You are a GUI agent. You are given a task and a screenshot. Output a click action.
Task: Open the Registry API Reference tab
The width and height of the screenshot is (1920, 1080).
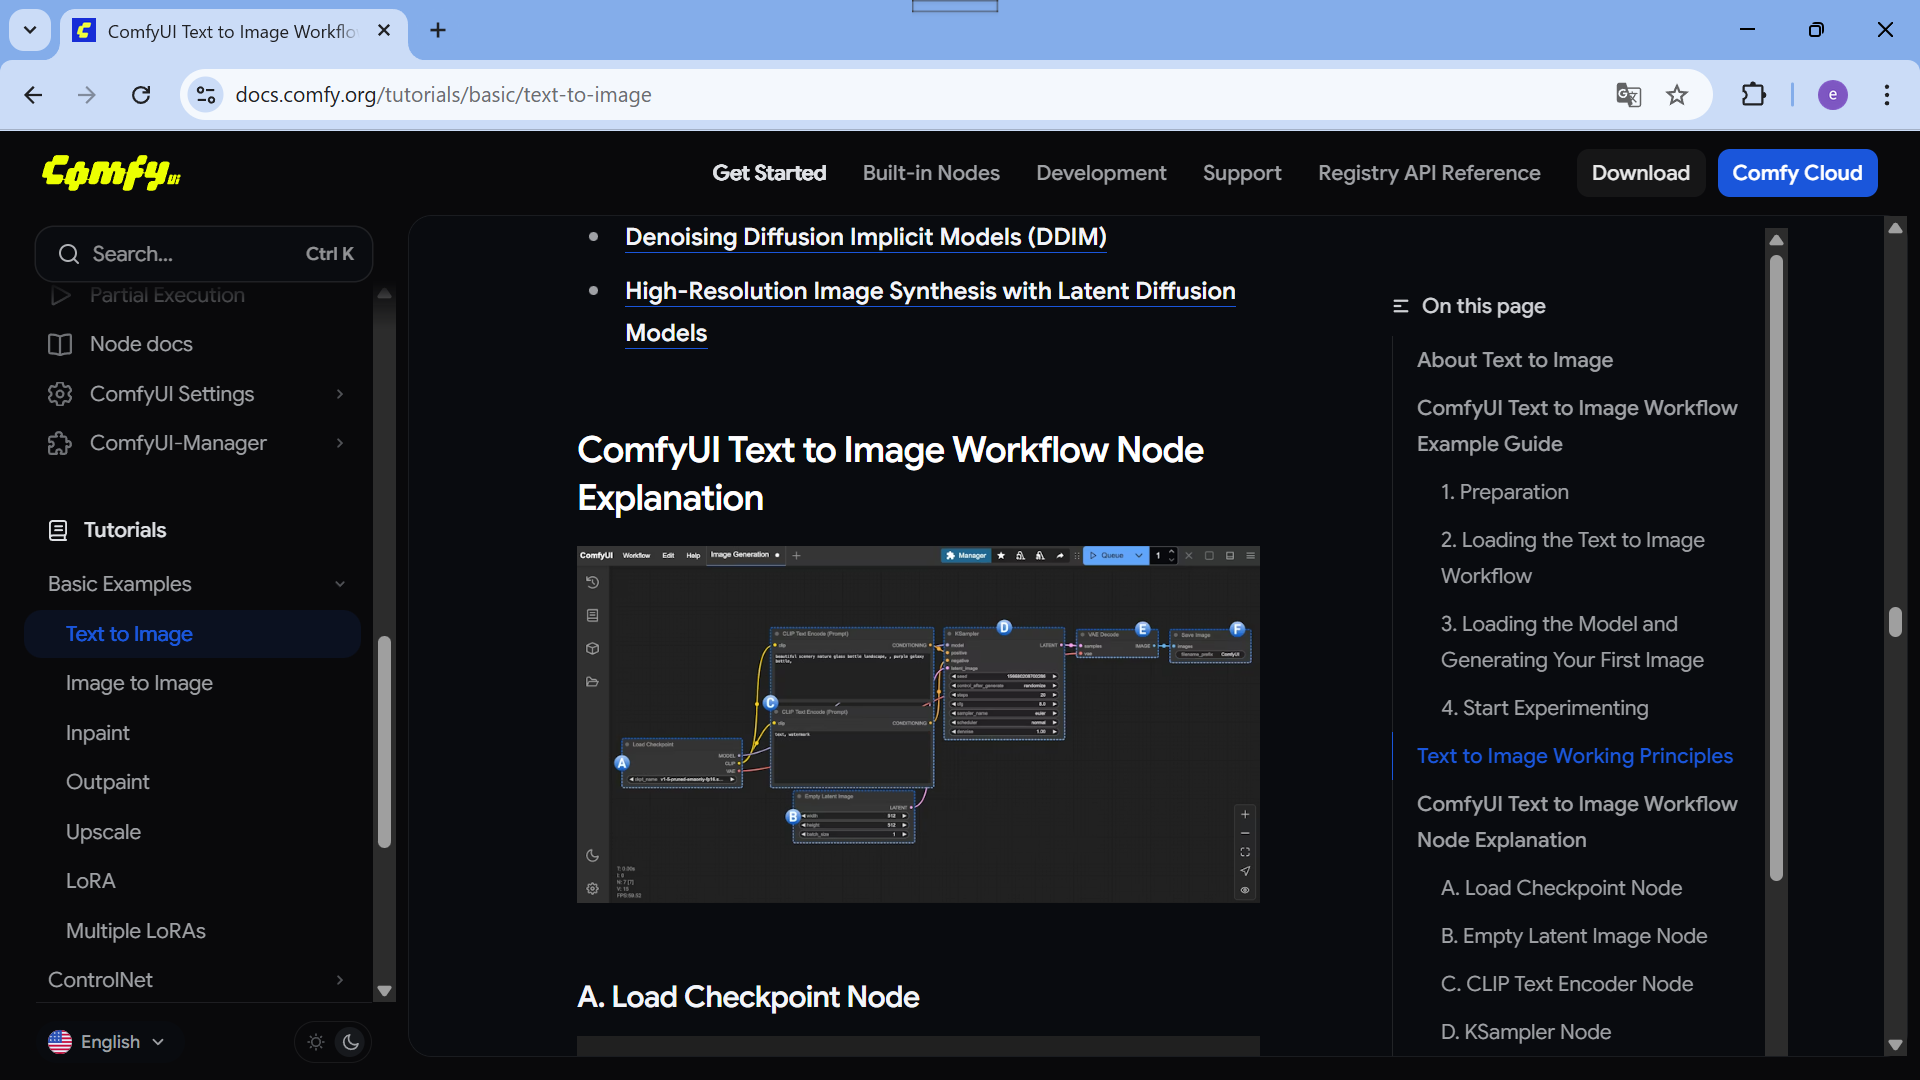[x=1428, y=173]
